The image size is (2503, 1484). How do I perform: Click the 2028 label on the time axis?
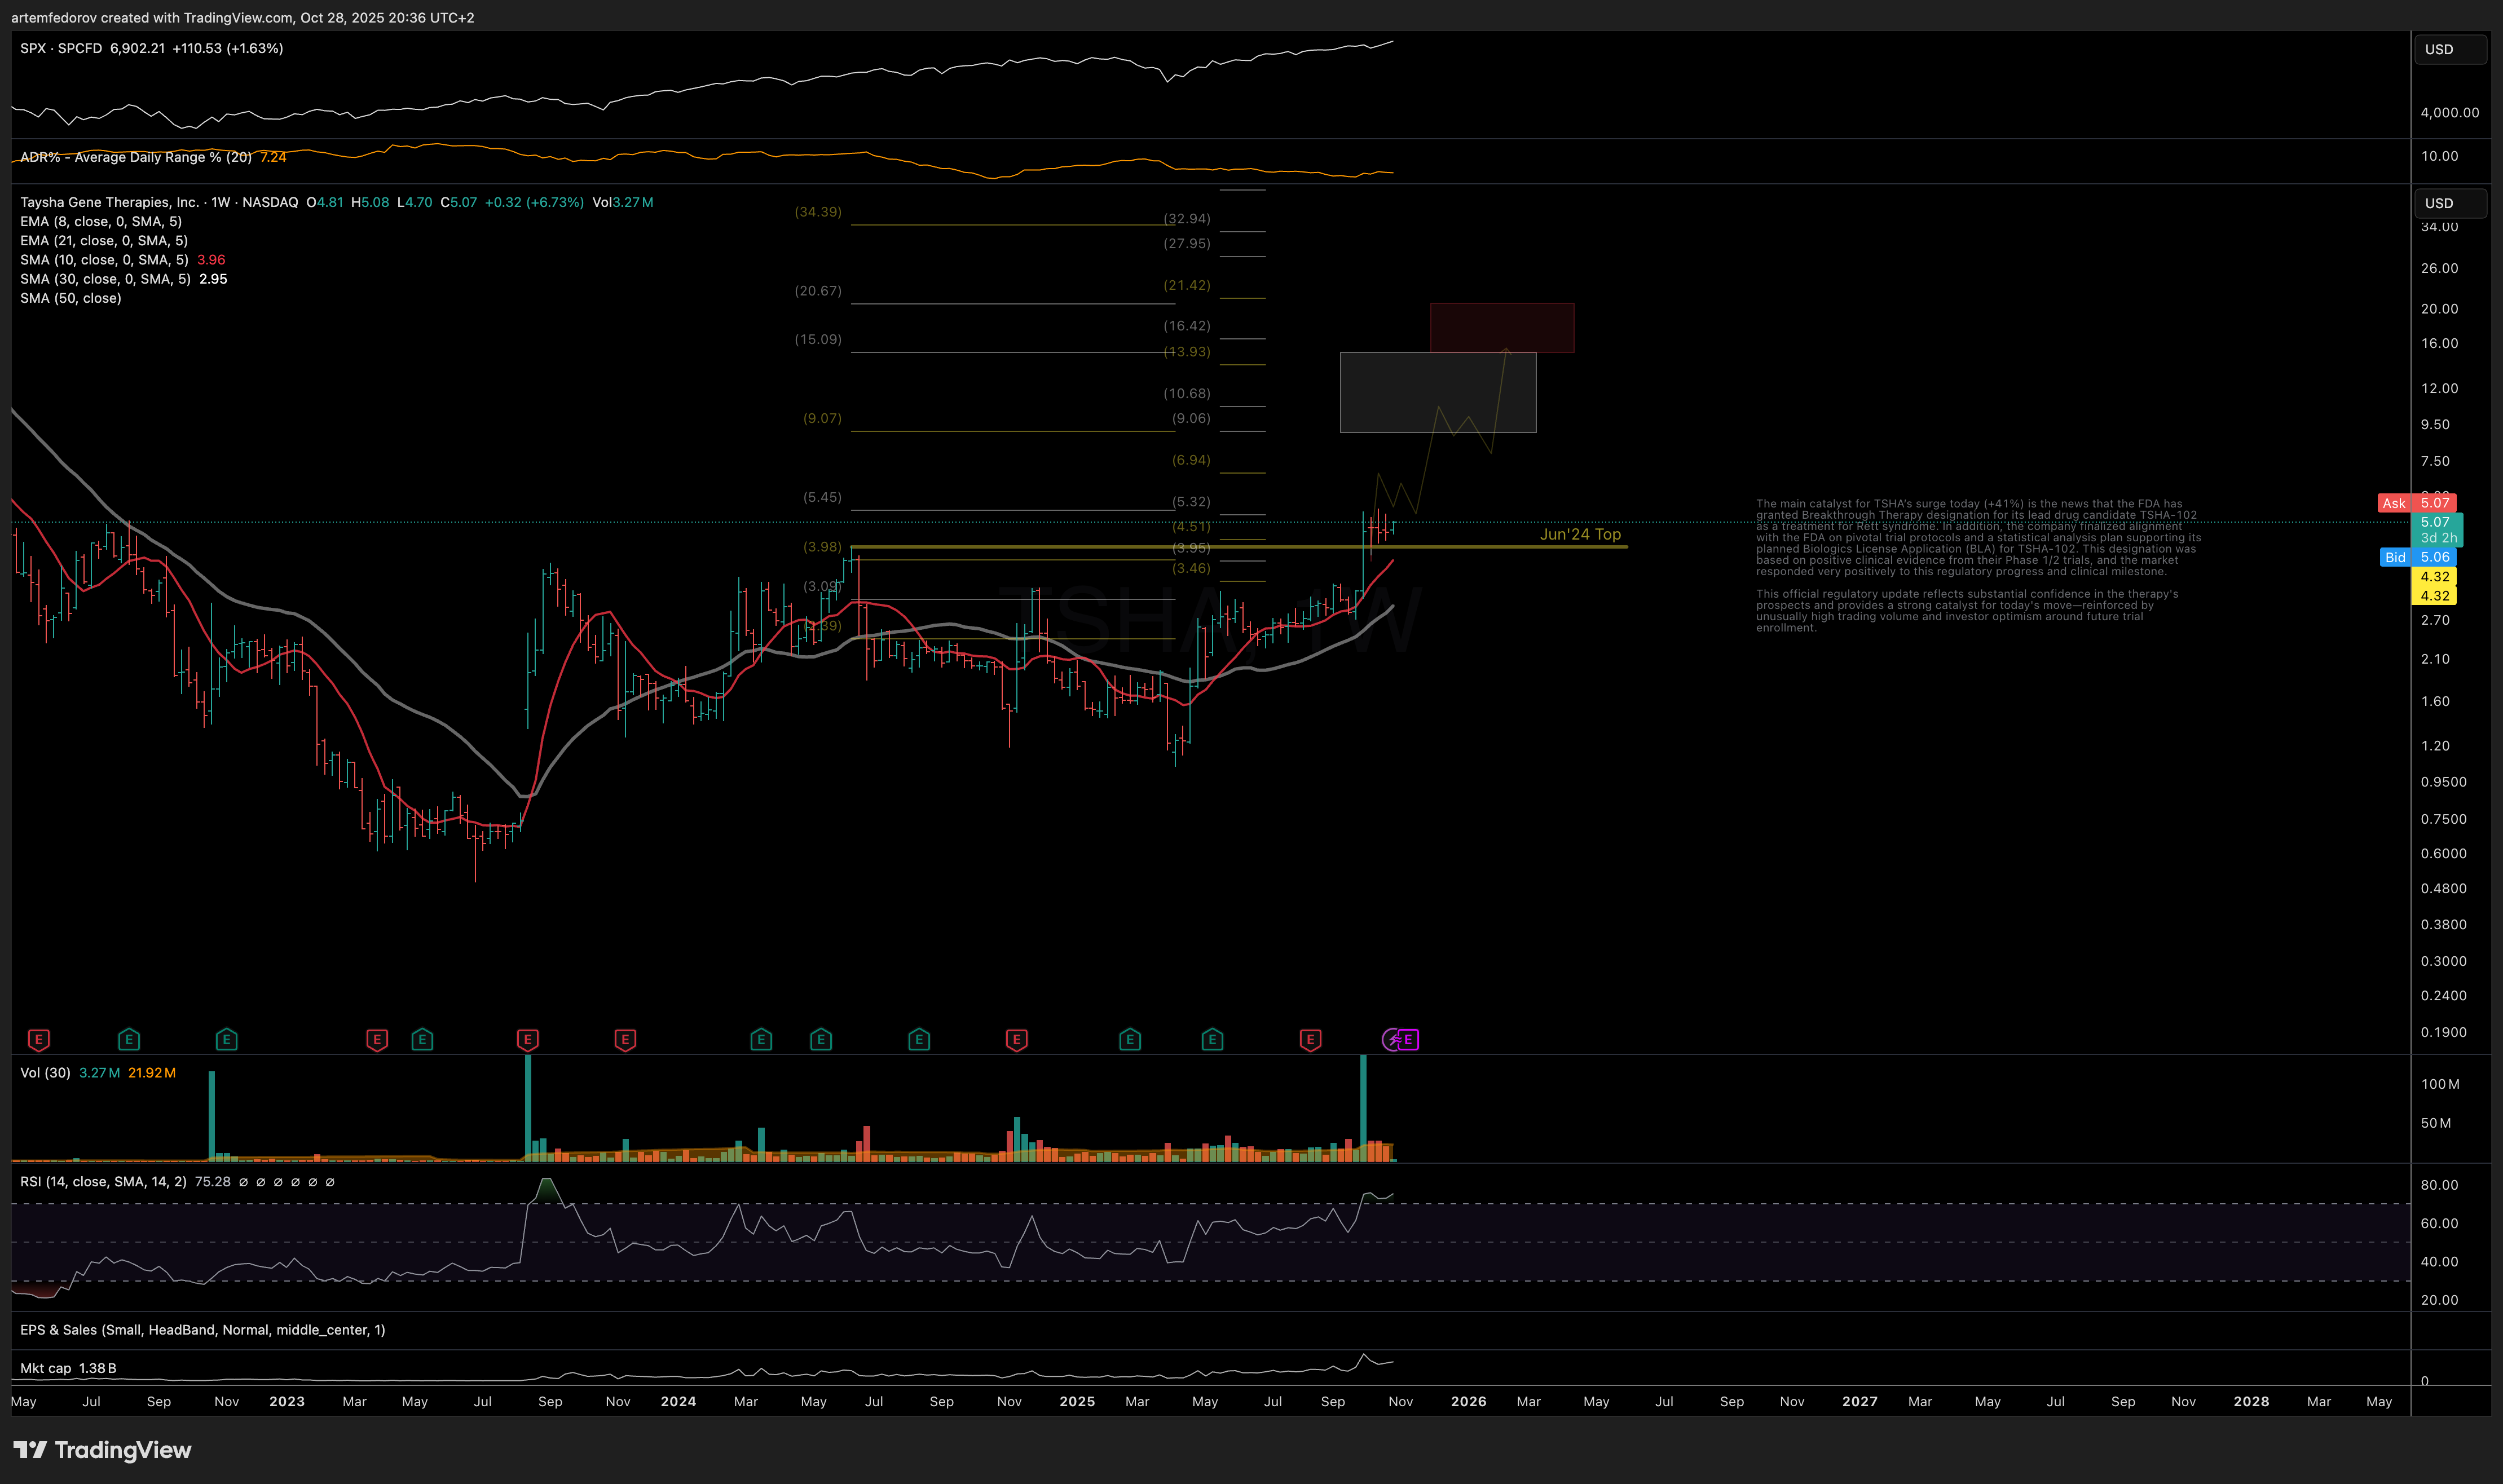pyautogui.click(x=2251, y=1401)
